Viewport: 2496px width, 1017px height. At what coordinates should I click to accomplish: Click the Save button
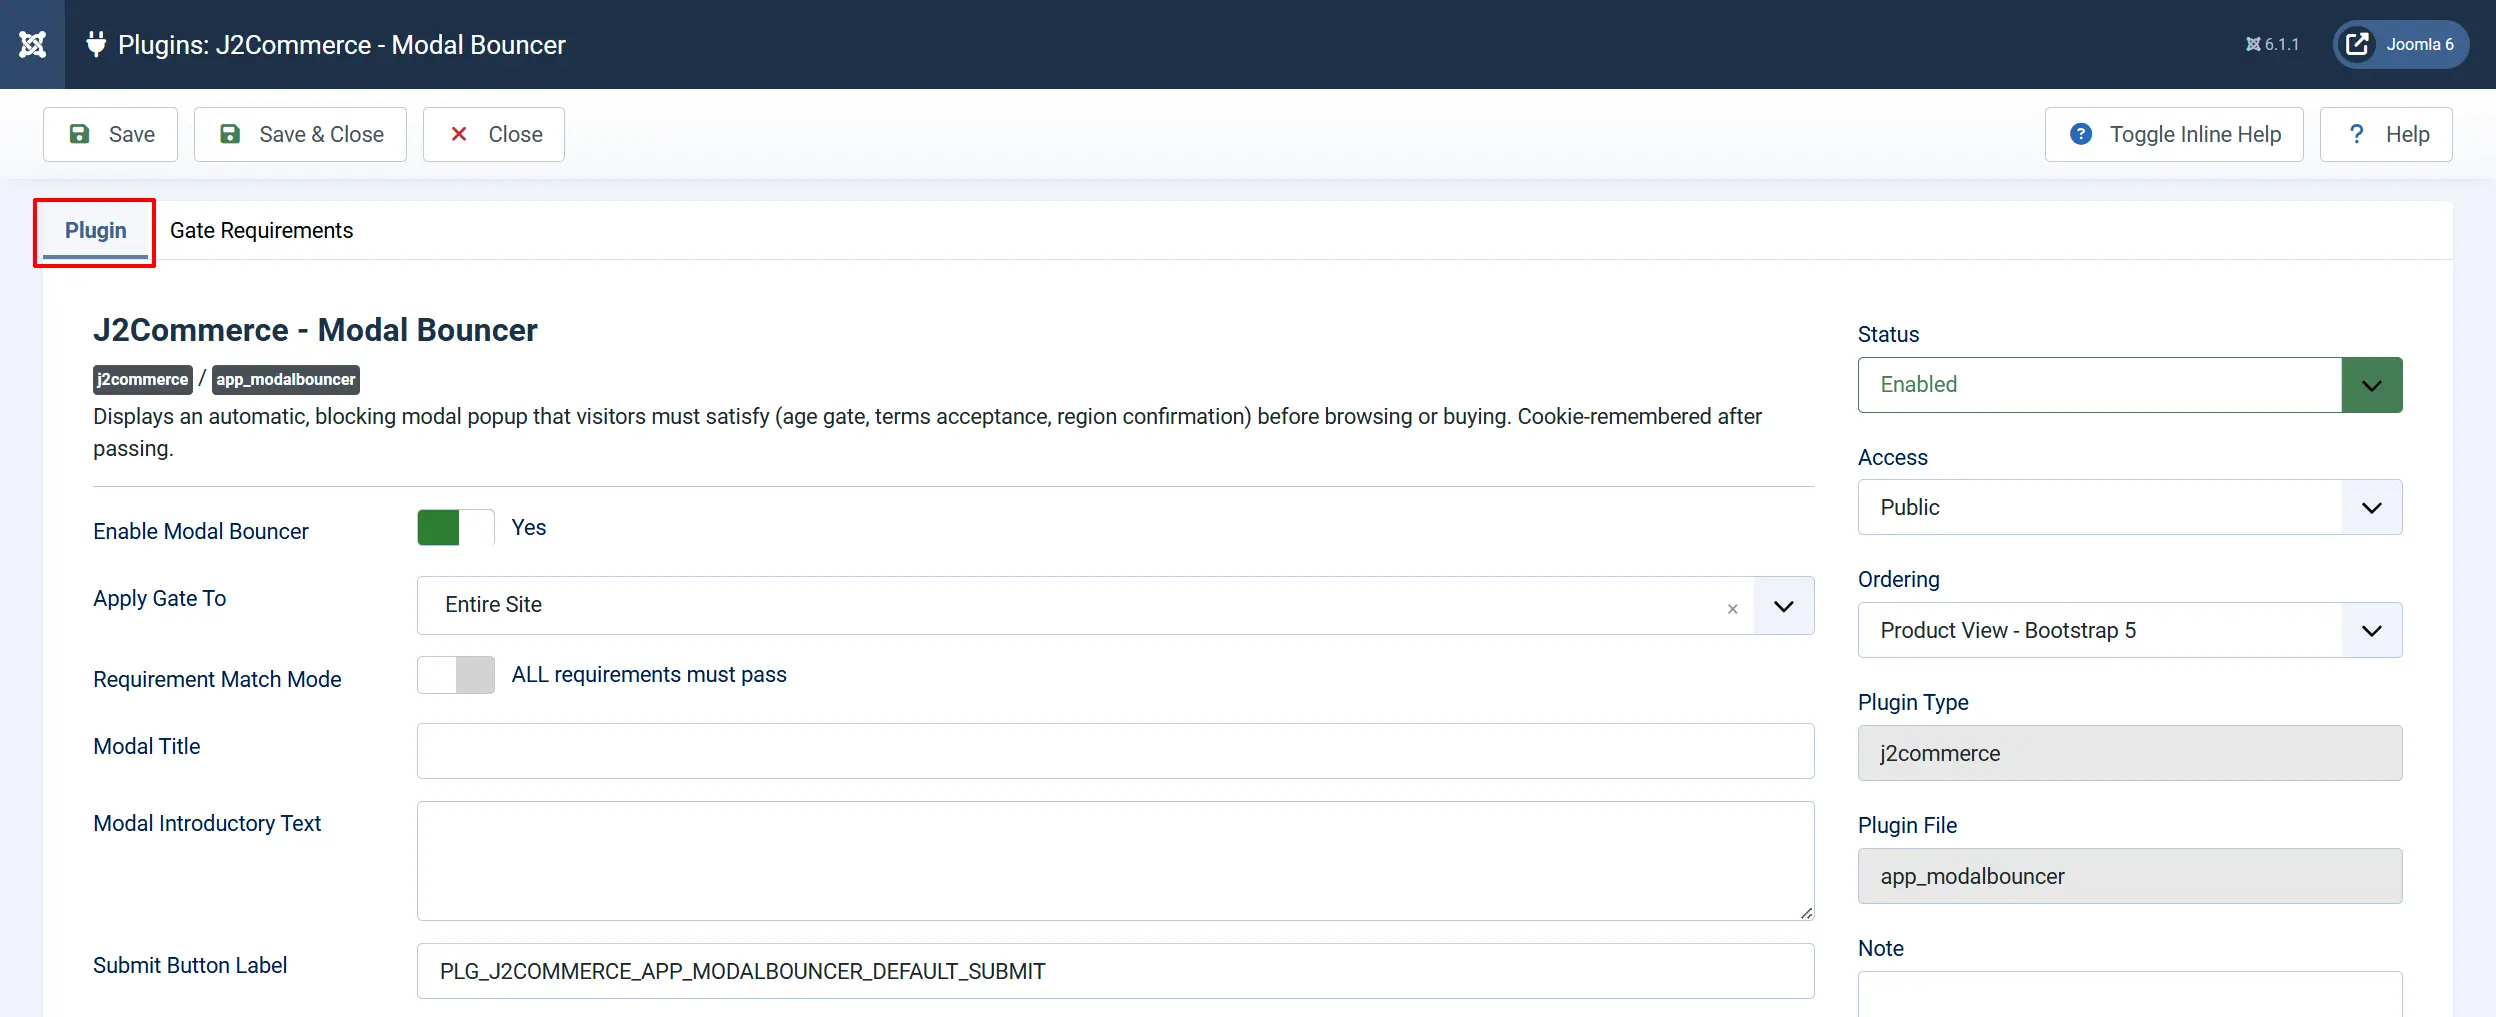(x=110, y=134)
